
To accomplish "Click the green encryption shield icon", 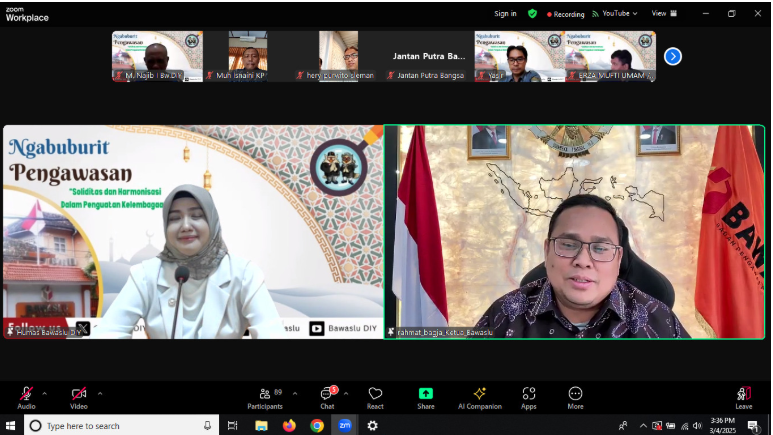I will (x=532, y=14).
